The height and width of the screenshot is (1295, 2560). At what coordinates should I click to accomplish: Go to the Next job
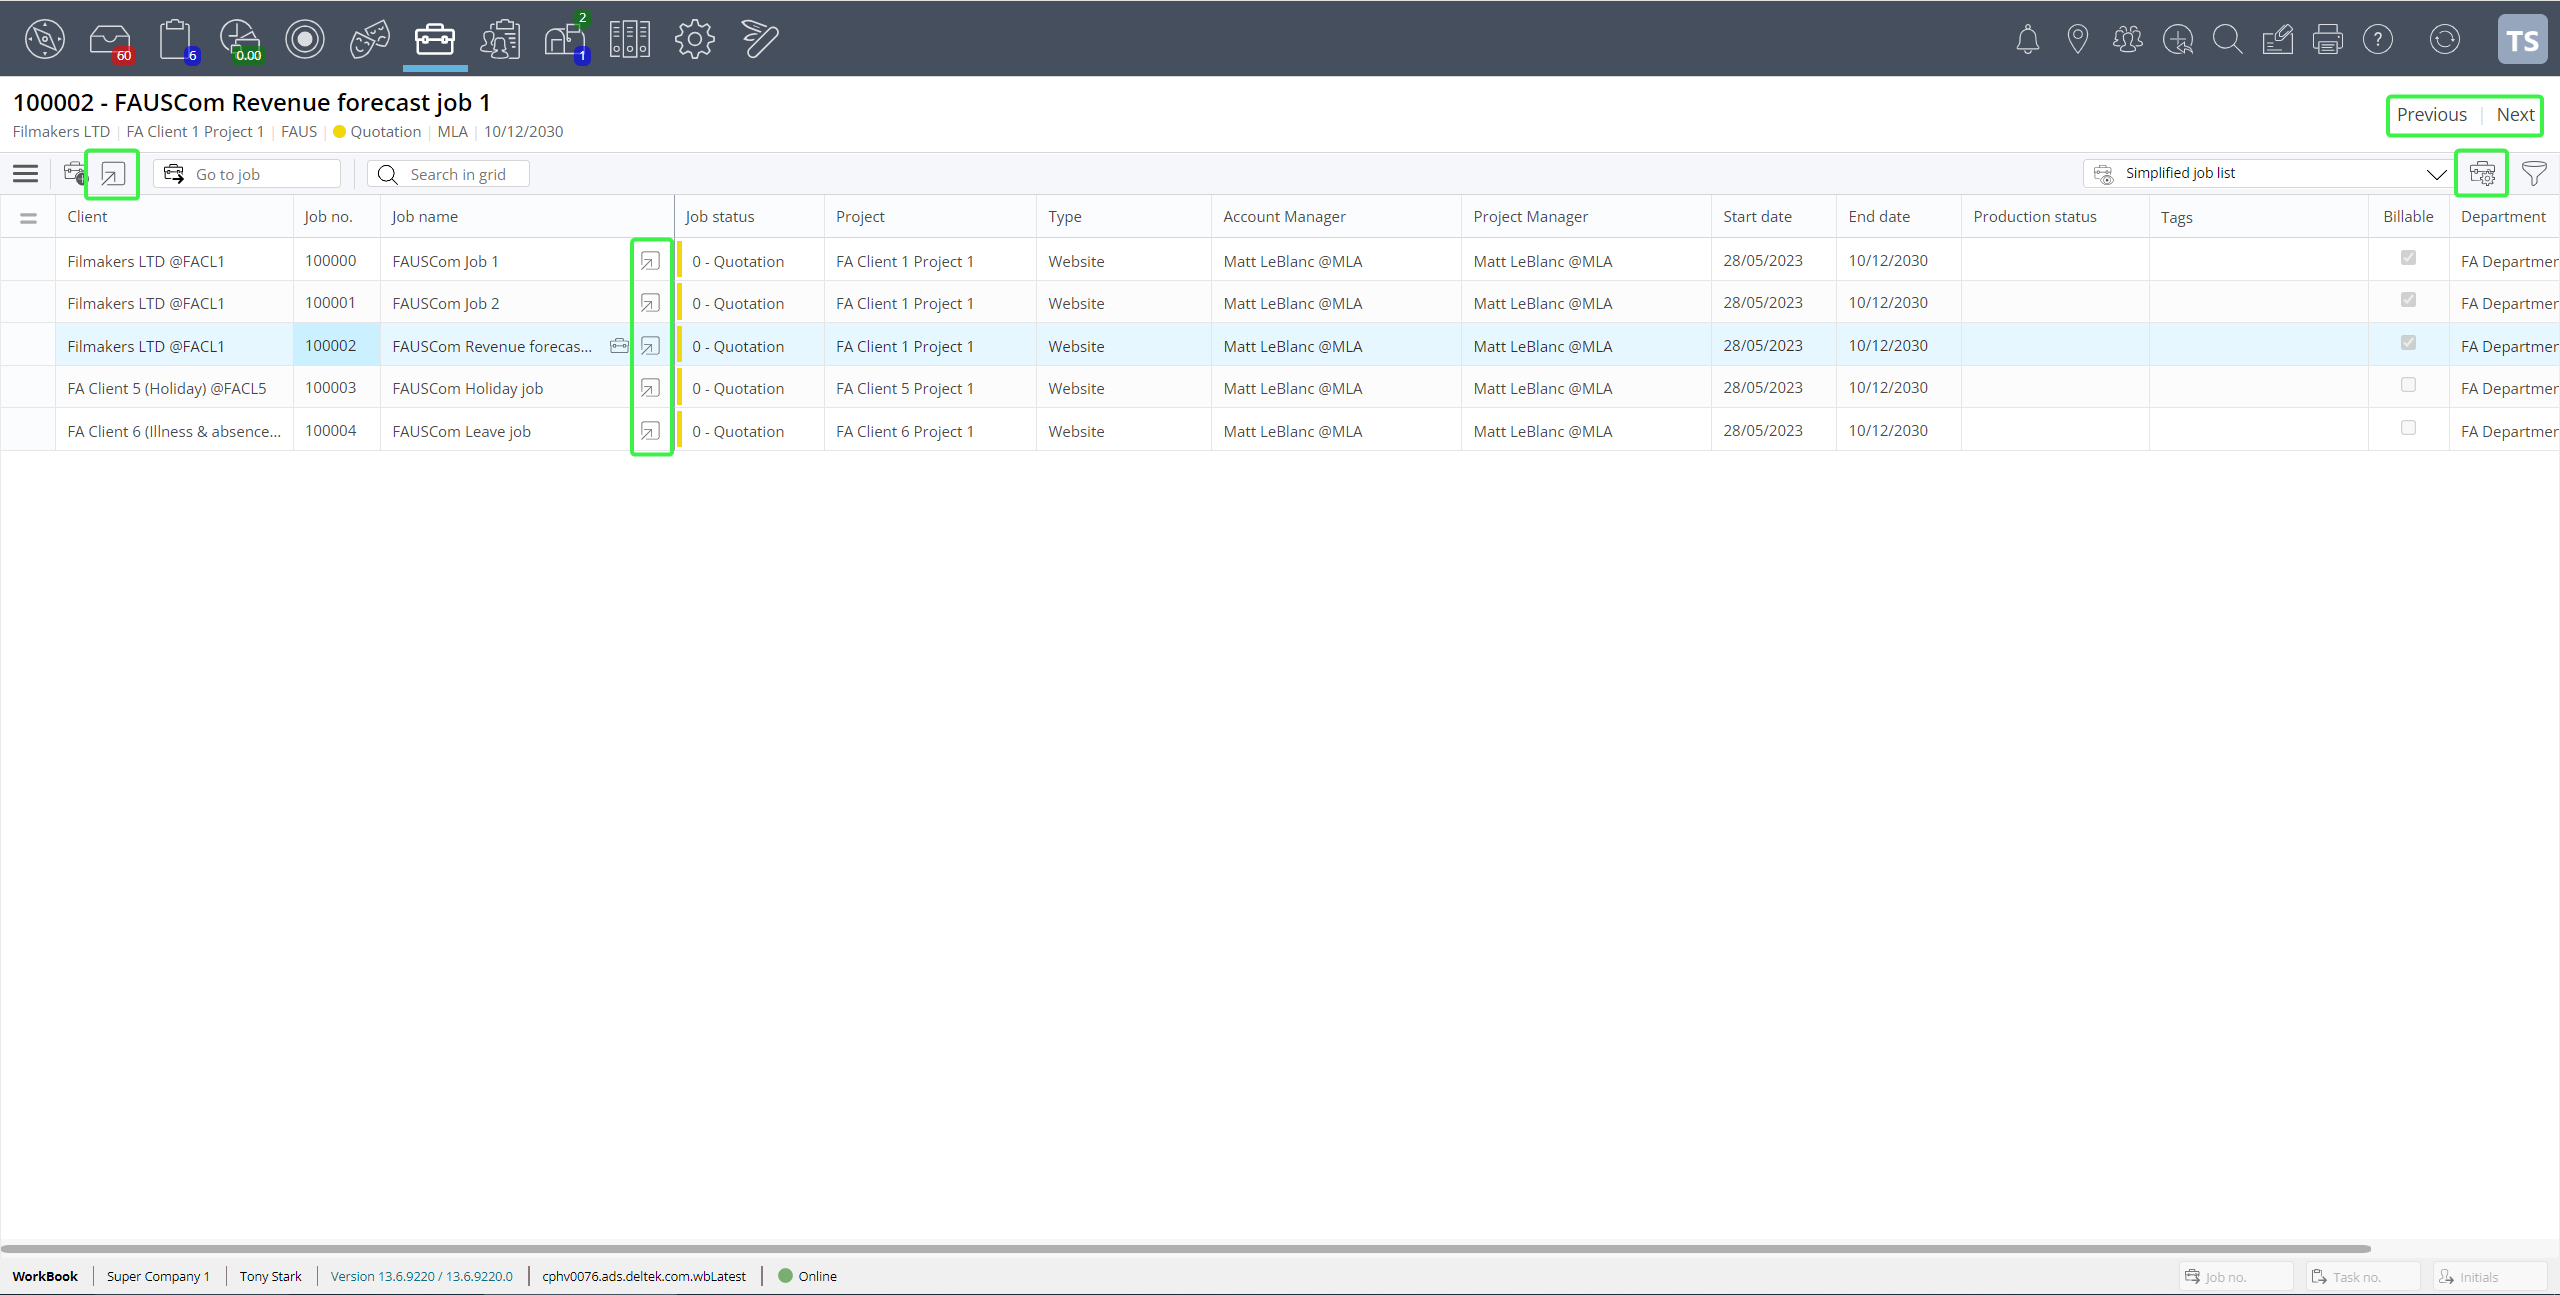(x=2515, y=115)
